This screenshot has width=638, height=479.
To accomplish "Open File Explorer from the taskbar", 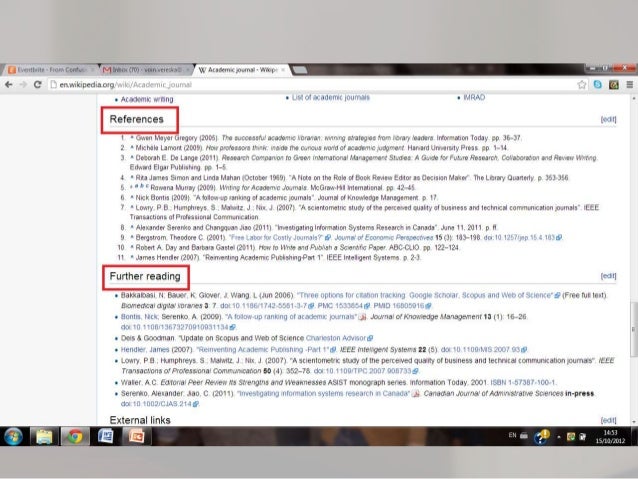I will click(44, 437).
